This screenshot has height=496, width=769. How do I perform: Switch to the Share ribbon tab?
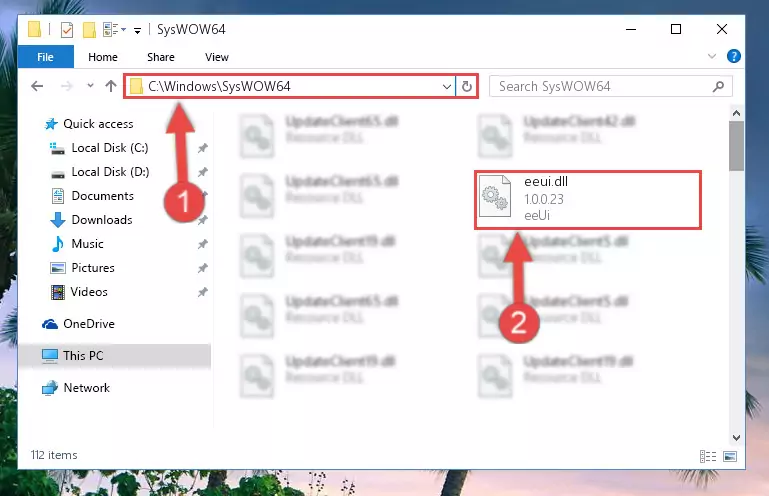(161, 57)
